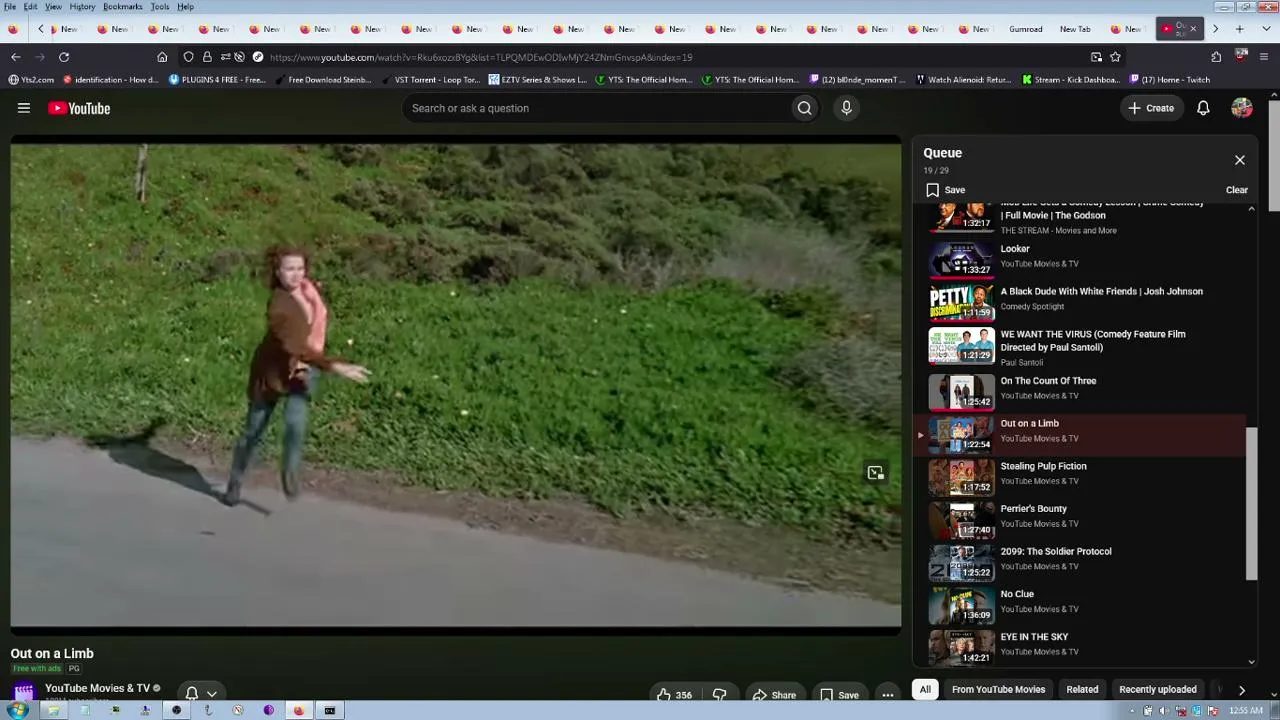Open the Windows Start menu
The image size is (1280, 720).
click(x=17, y=710)
